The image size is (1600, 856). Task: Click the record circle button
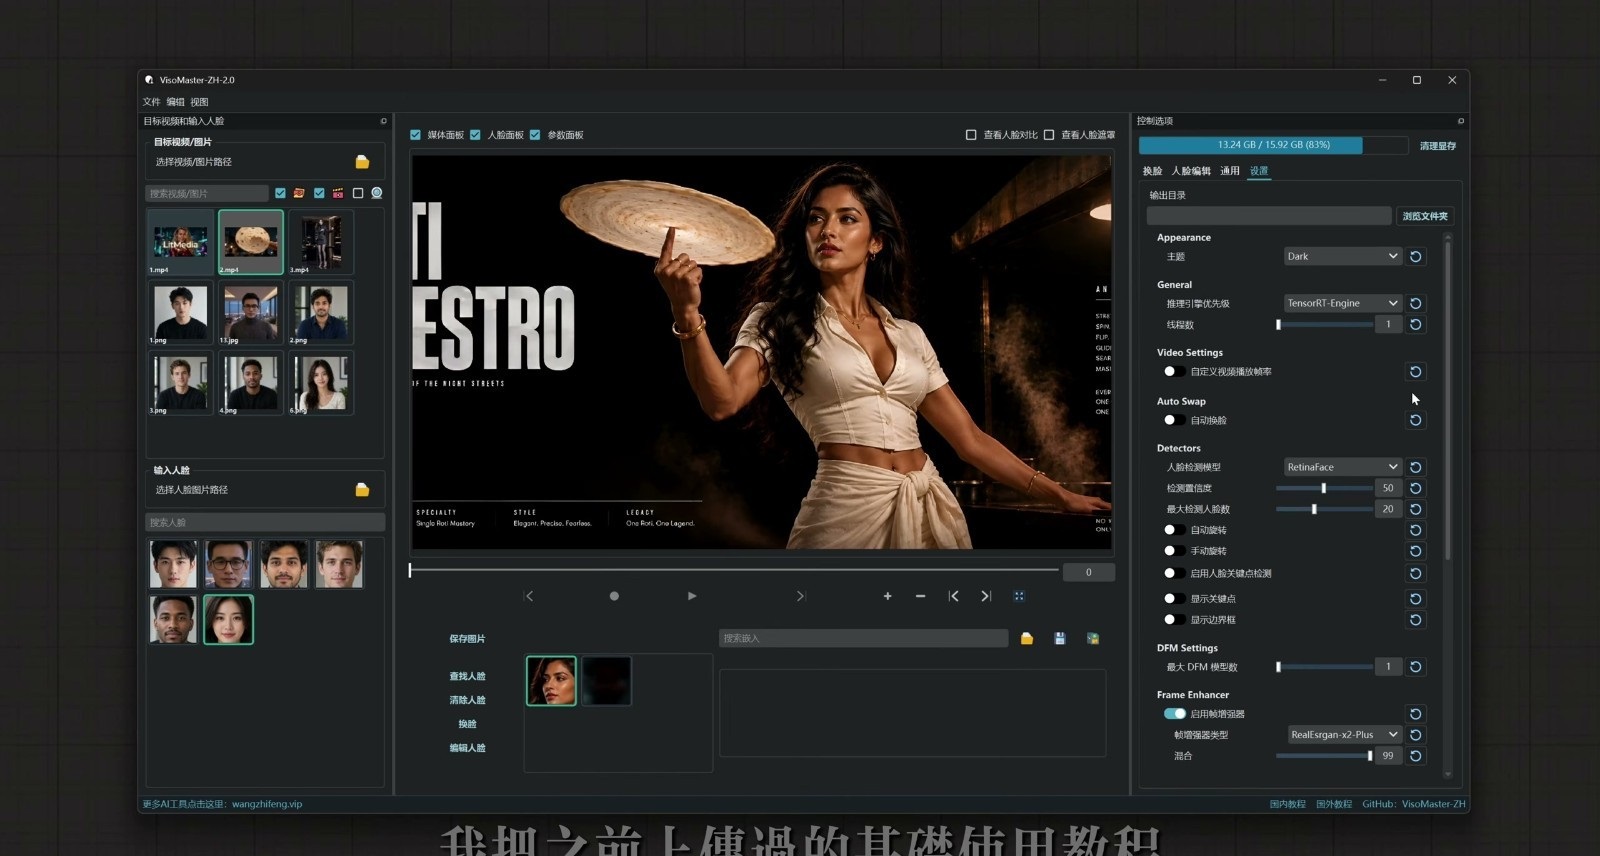(614, 596)
